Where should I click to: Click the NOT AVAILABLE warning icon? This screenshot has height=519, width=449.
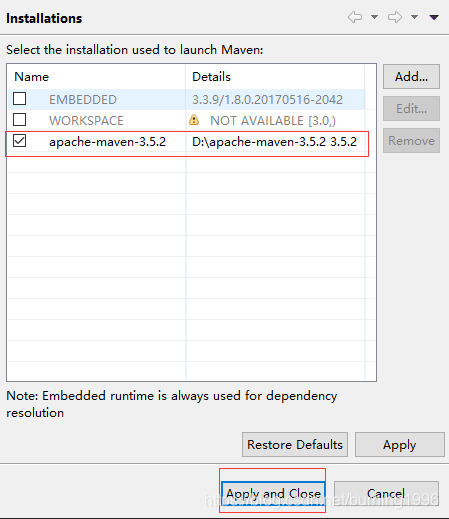click(x=194, y=120)
